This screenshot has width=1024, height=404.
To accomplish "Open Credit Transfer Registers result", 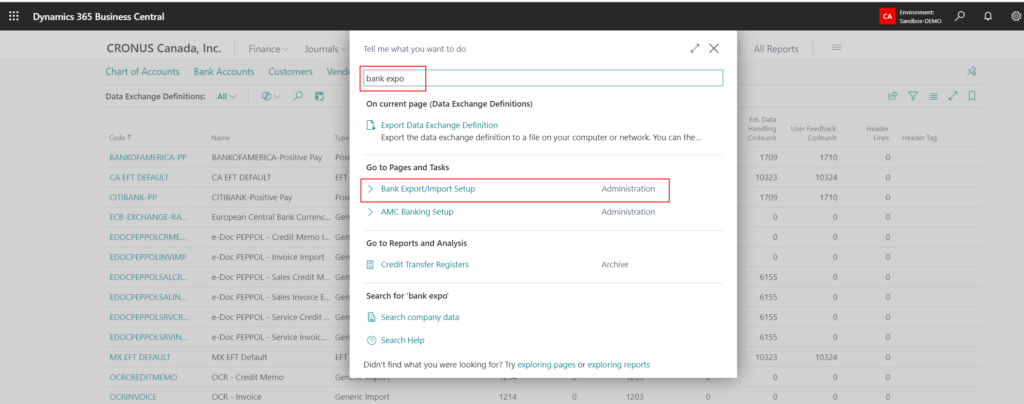I will tap(424, 264).
